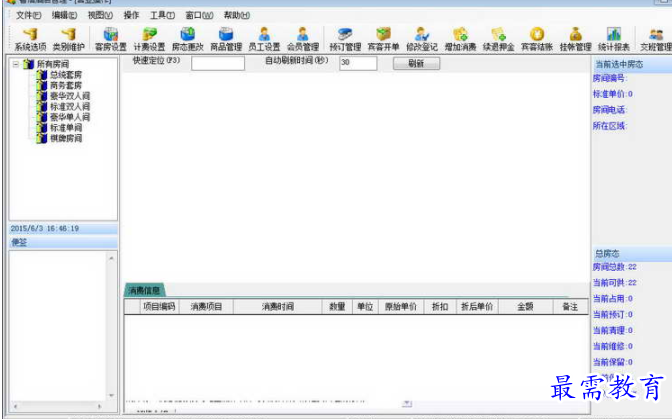Screen dimensions: 672x419
Task: Click 续退押金 toolbar icon
Action: pyautogui.click(x=498, y=39)
